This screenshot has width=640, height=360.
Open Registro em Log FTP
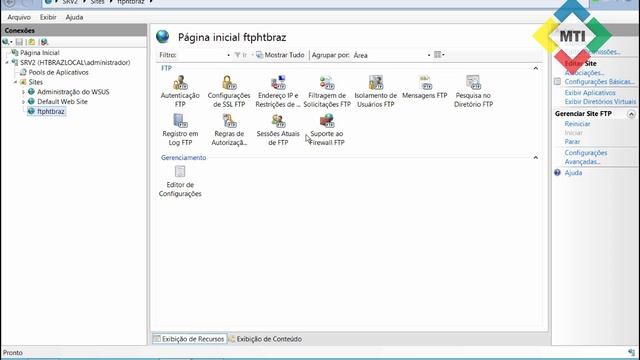point(180,130)
